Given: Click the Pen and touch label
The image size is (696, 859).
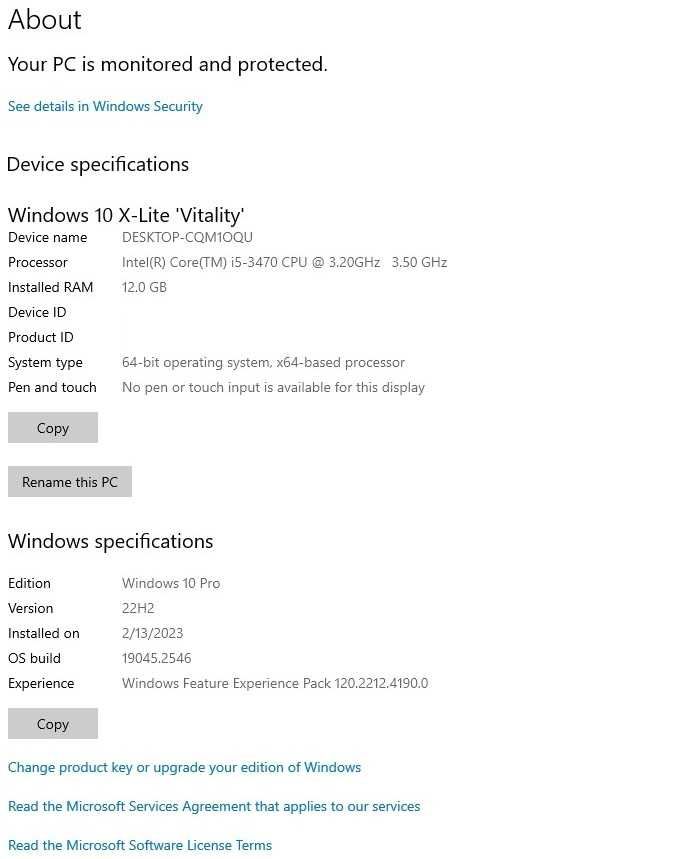Looking at the screenshot, I should 52,388.
